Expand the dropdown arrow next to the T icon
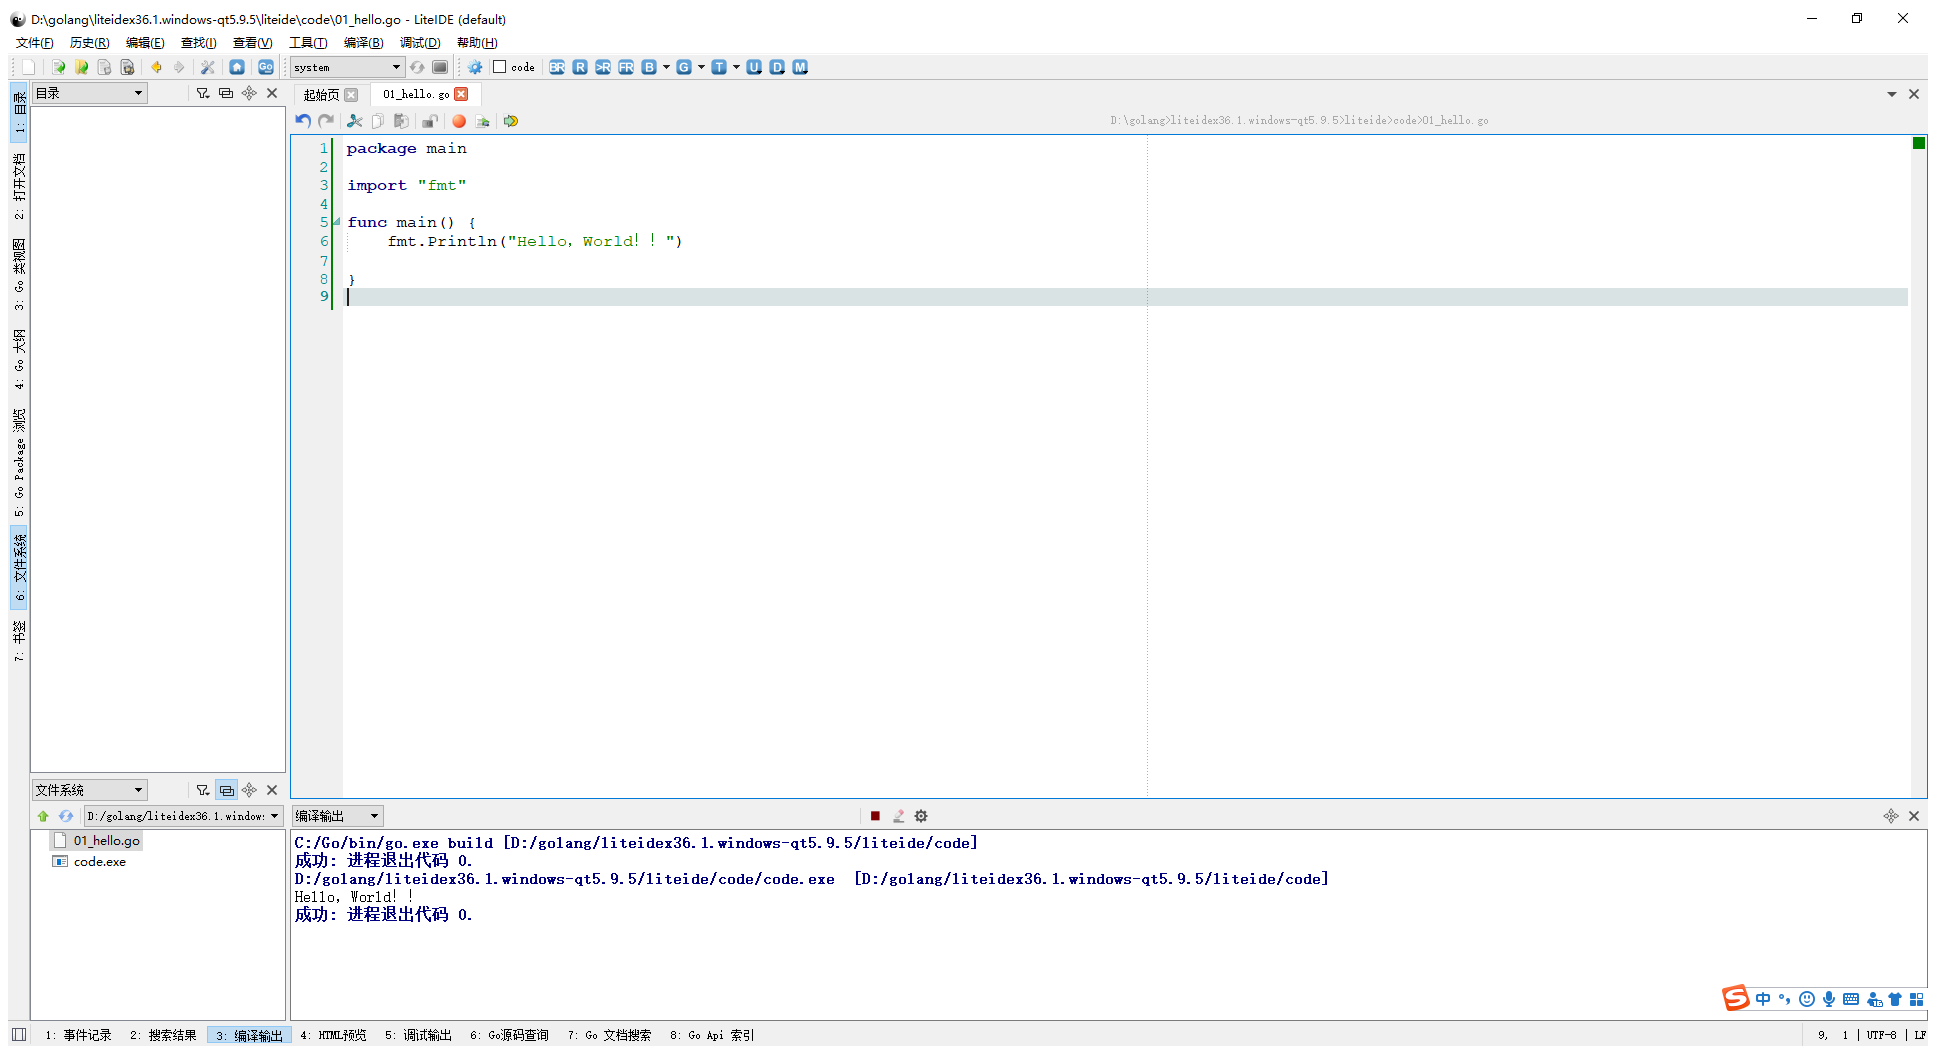The image size is (1936, 1046). coord(736,67)
